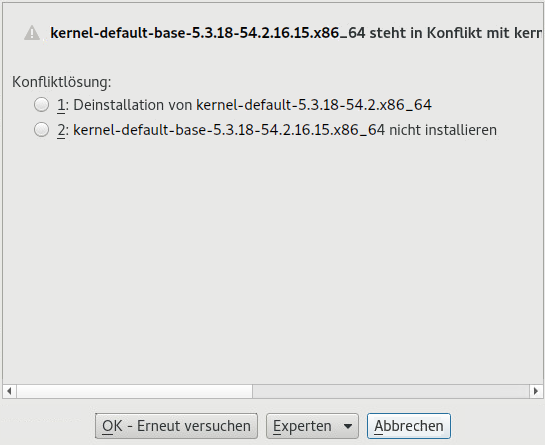
Task: Click the 'Deinstallation von' text in option 1
Action: [132, 105]
